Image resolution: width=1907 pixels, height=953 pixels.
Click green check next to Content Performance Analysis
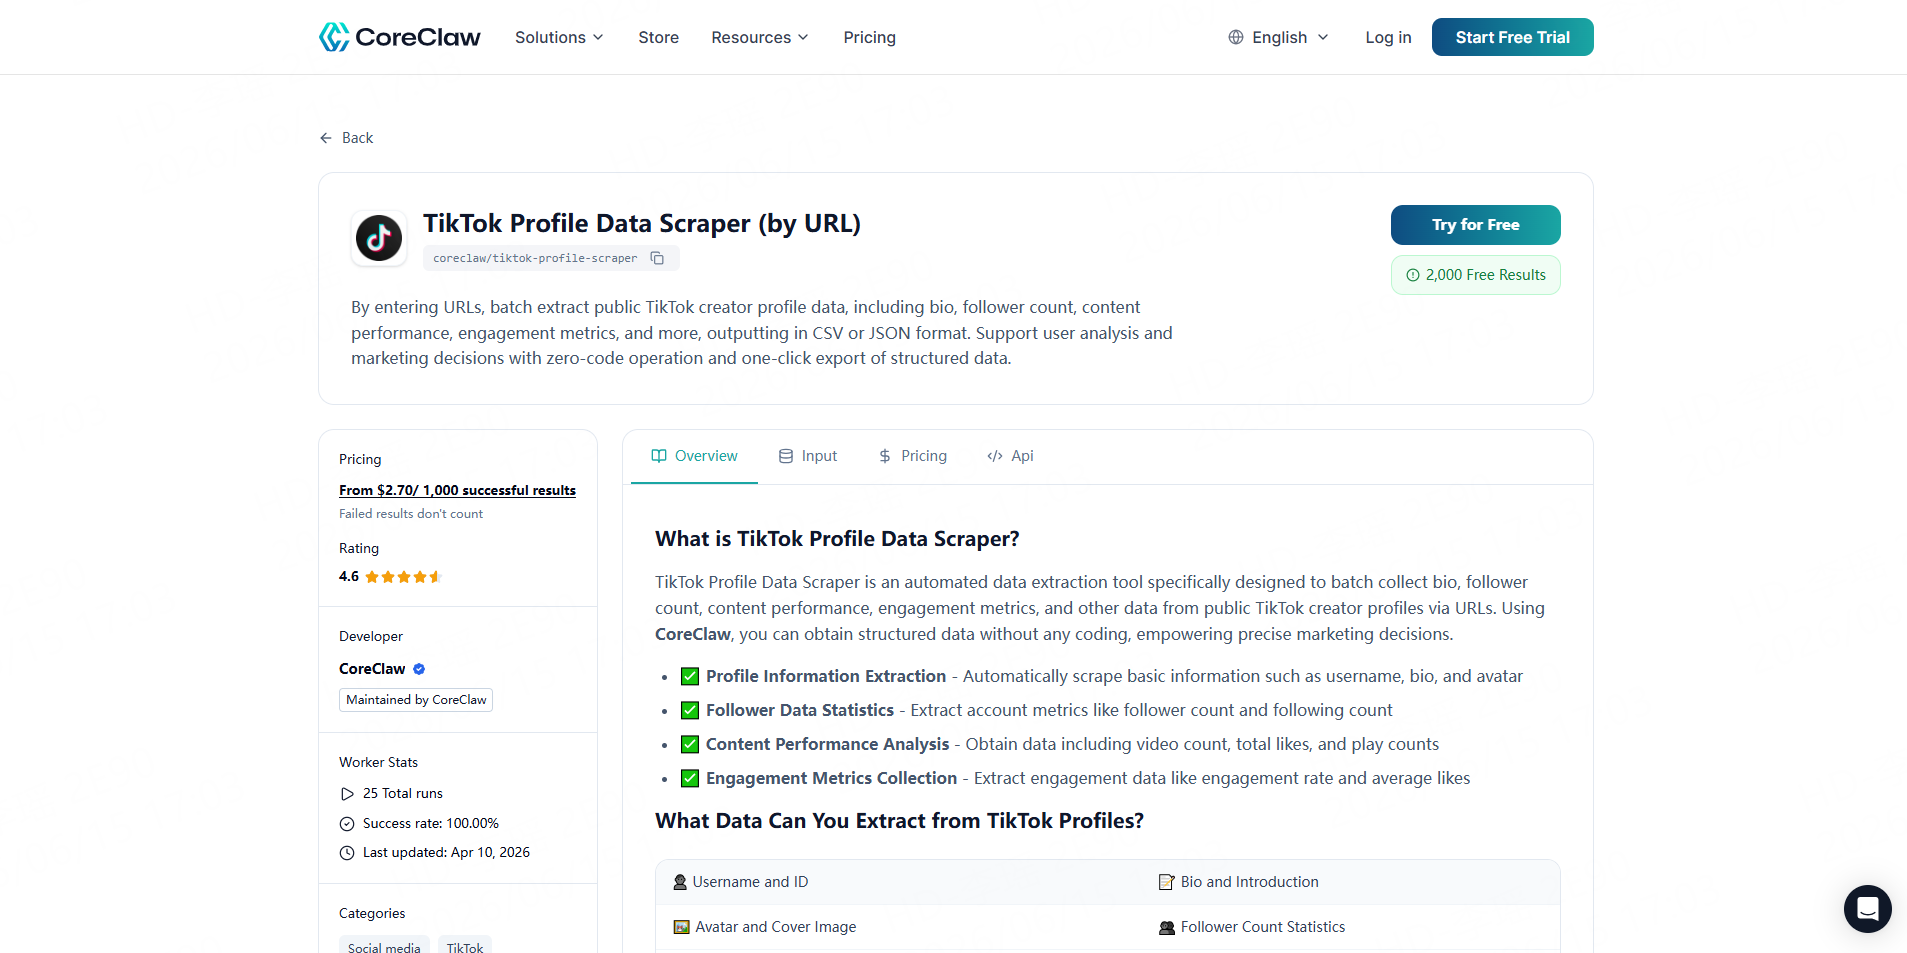coord(690,745)
